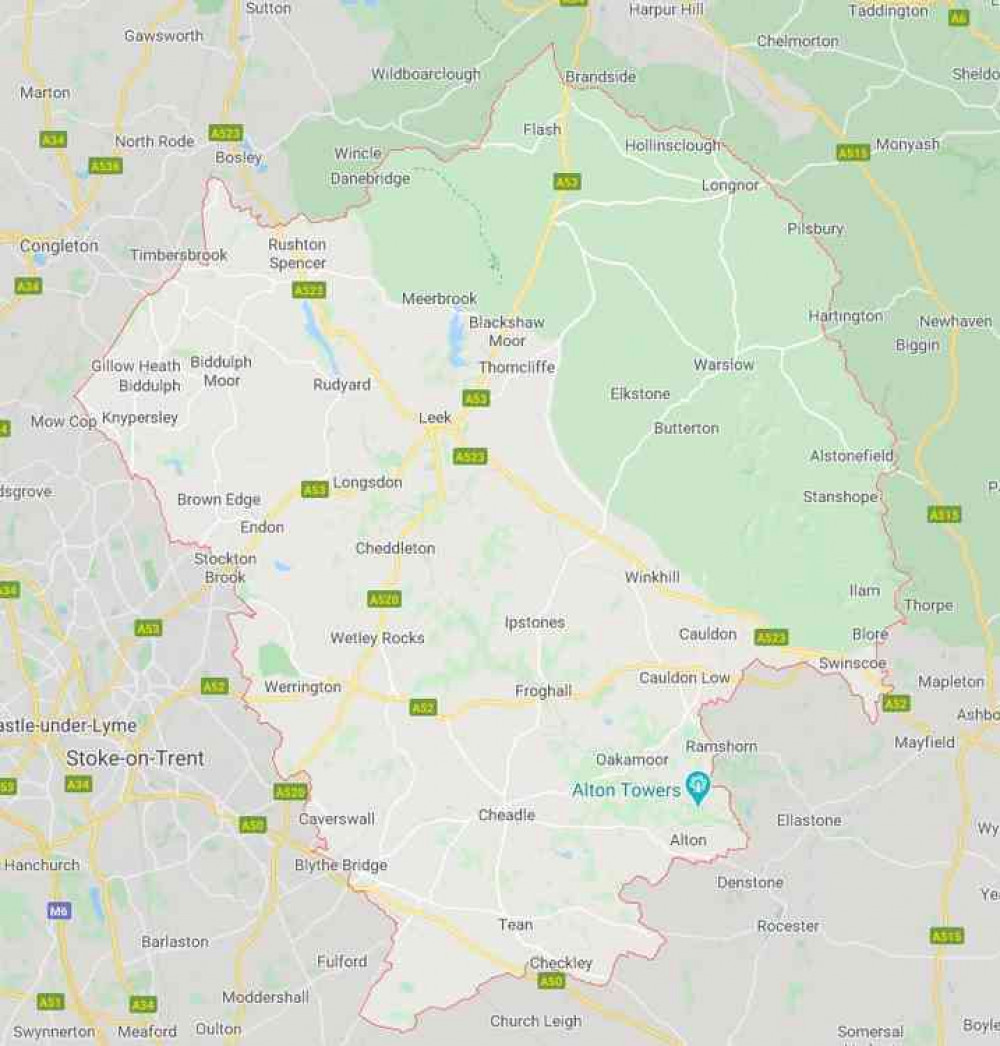Viewport: 1000px width, 1046px height.
Task: Click the Alton Towers place label
Action: 626,790
